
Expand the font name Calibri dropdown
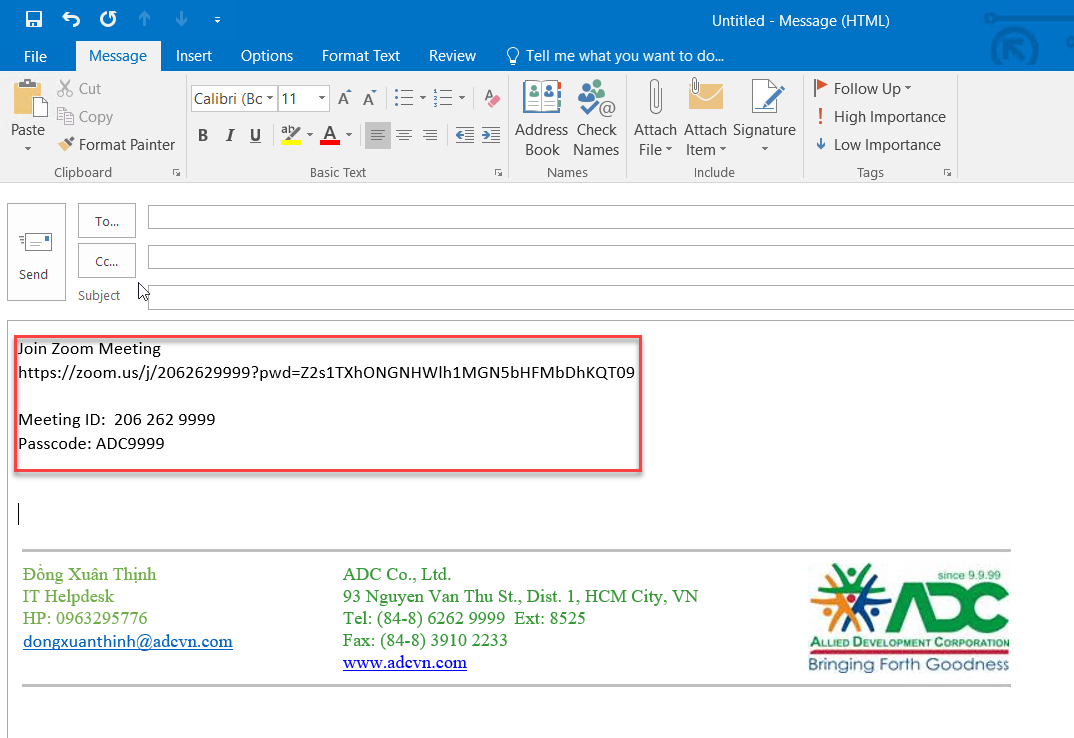coord(270,98)
